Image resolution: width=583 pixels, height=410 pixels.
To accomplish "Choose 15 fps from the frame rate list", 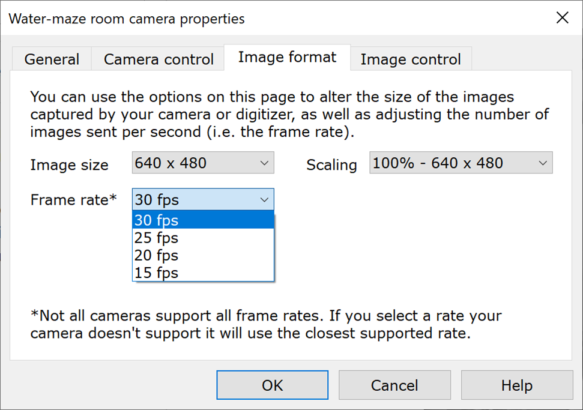I will 203,272.
